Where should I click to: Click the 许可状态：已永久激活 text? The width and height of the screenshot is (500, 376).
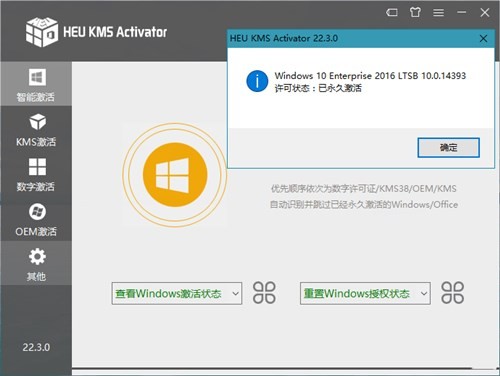pos(318,88)
